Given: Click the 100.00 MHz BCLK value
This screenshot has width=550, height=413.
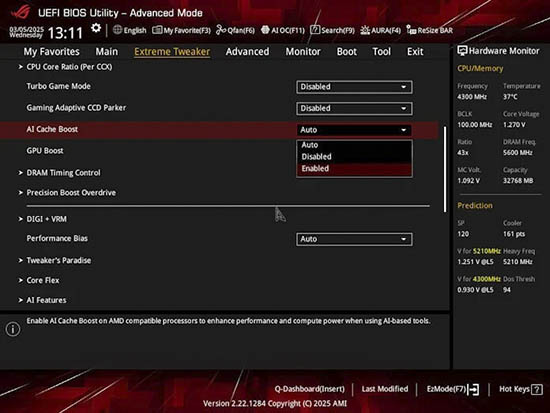Looking at the screenshot, I should [x=475, y=125].
